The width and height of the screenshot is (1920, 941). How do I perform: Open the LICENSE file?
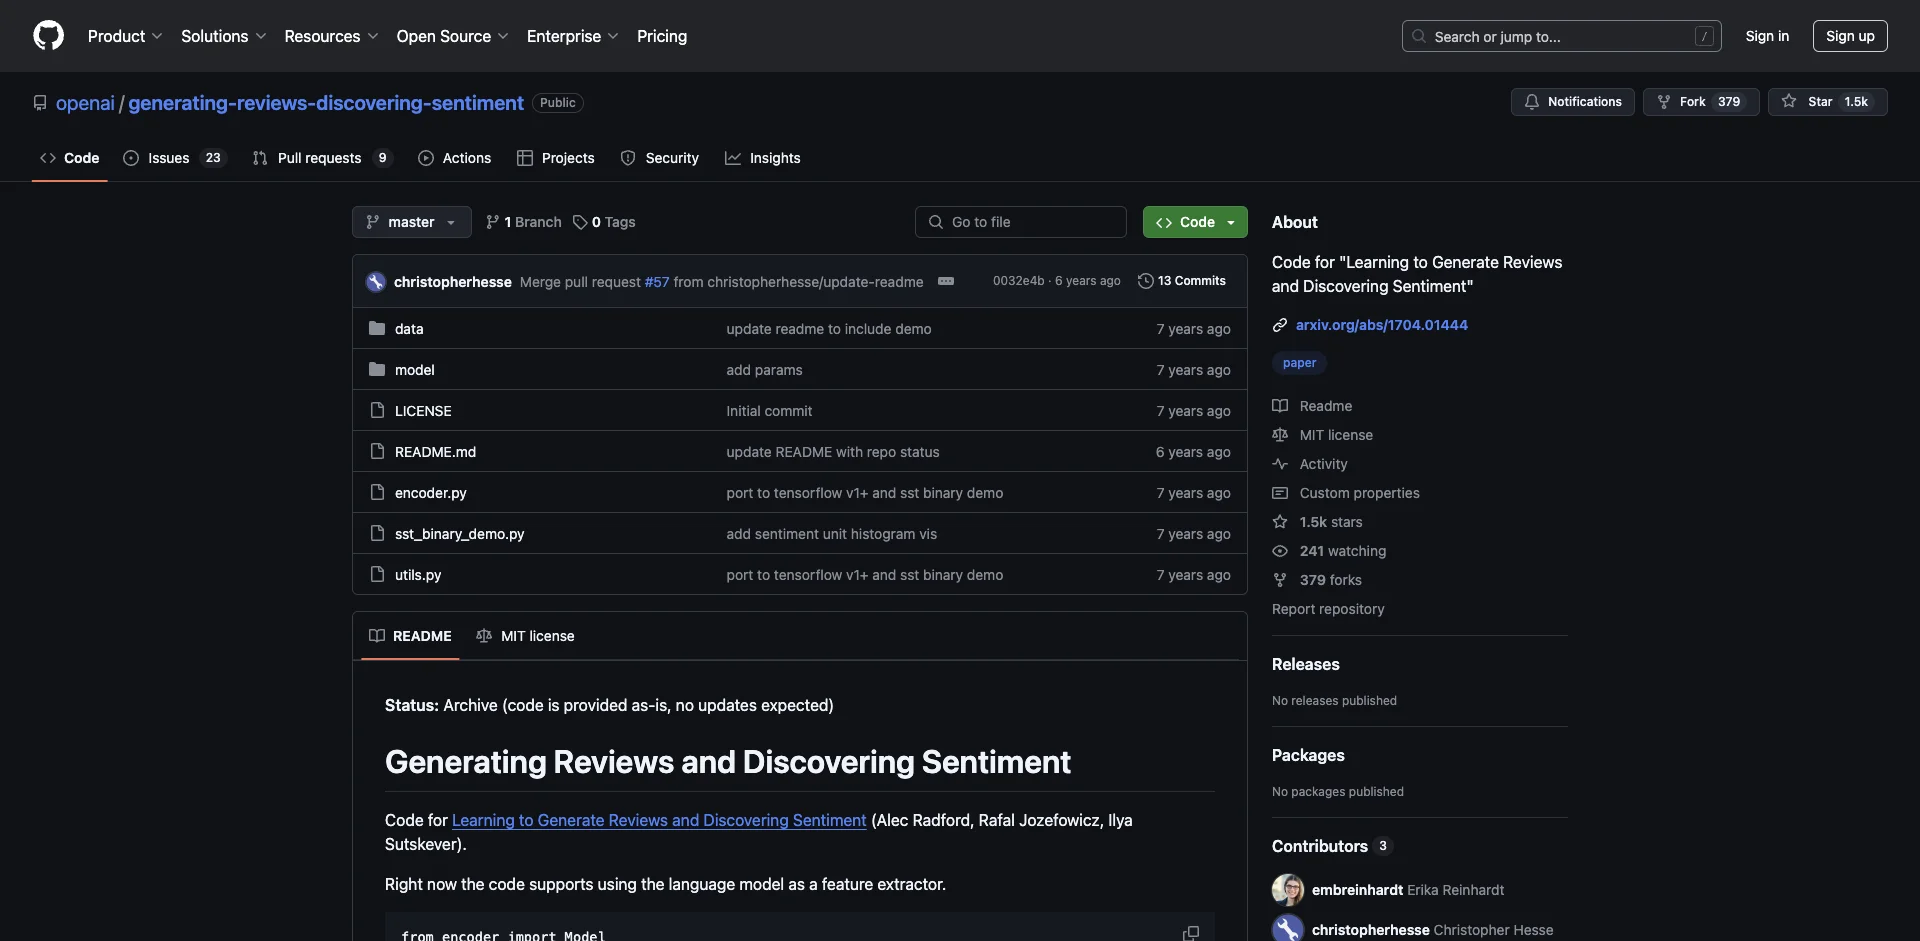click(423, 411)
